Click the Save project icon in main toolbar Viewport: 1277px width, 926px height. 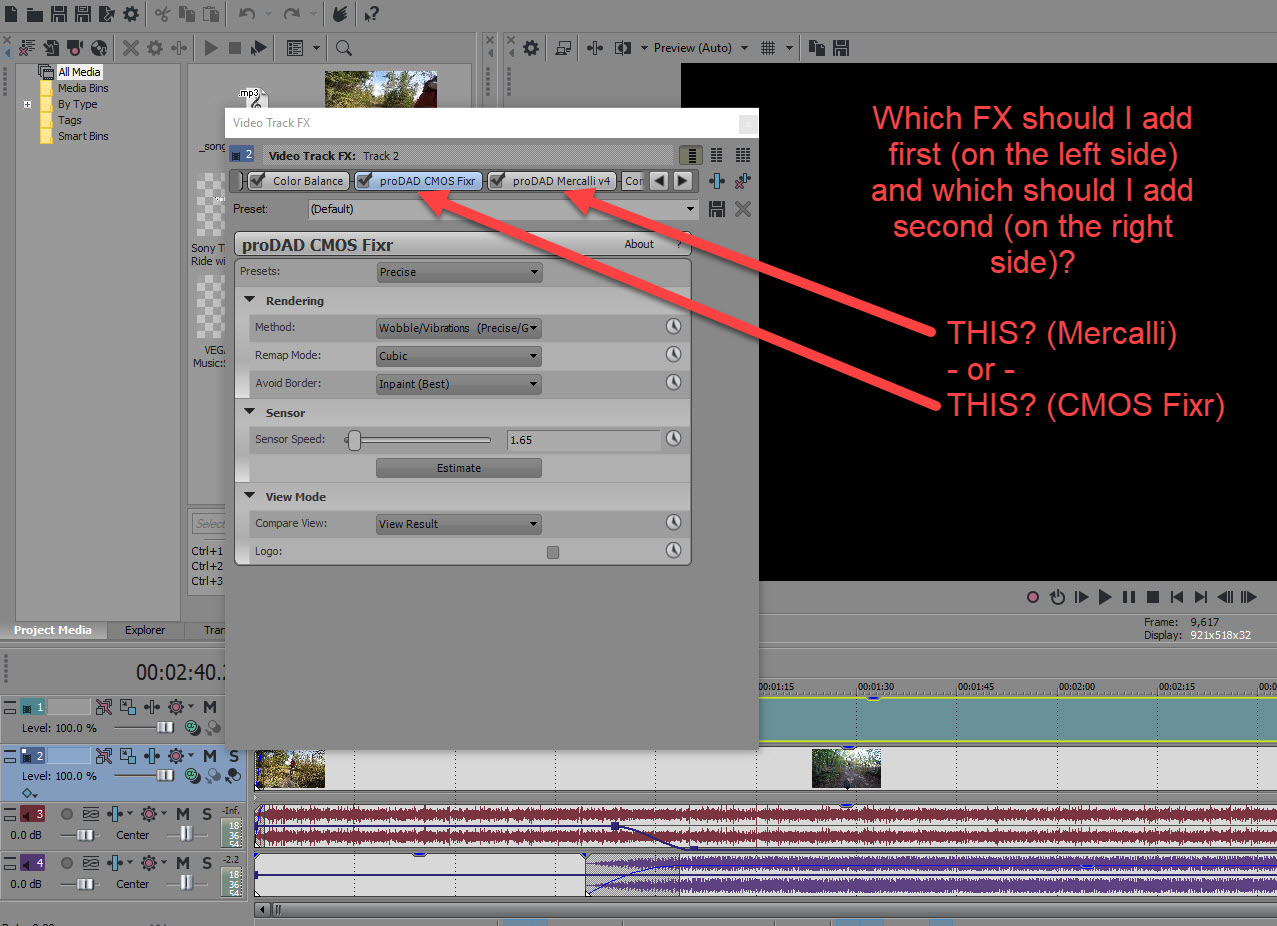[59, 14]
